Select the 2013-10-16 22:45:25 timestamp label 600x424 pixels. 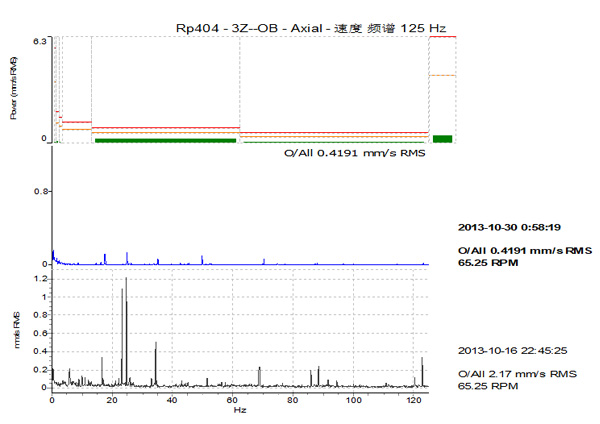512,350
